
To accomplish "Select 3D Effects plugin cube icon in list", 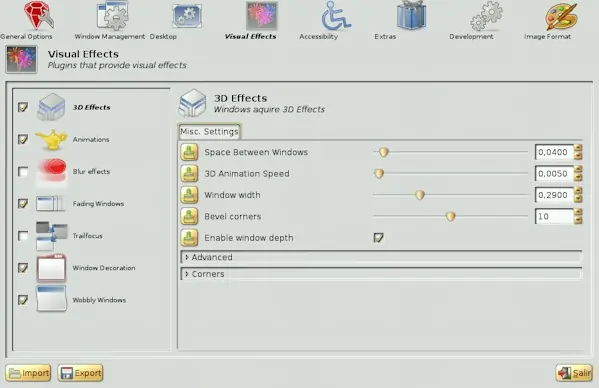I will tap(51, 107).
